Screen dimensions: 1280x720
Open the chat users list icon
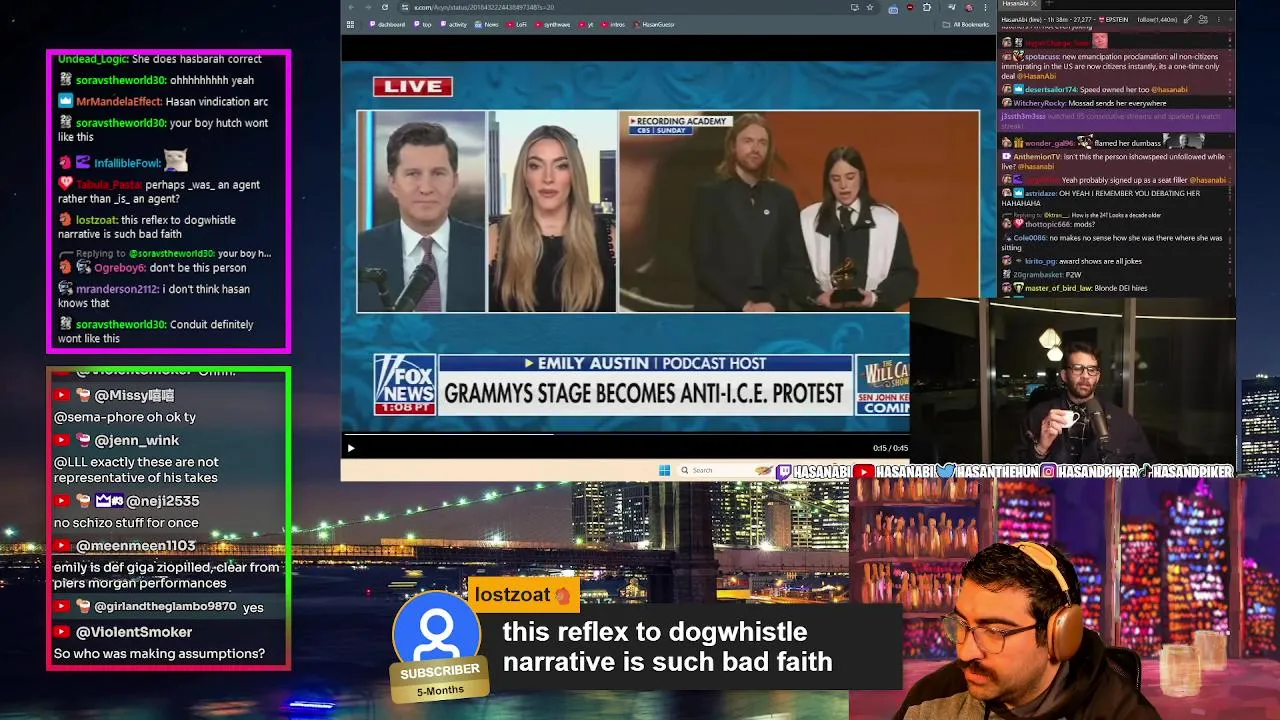(x=1204, y=19)
